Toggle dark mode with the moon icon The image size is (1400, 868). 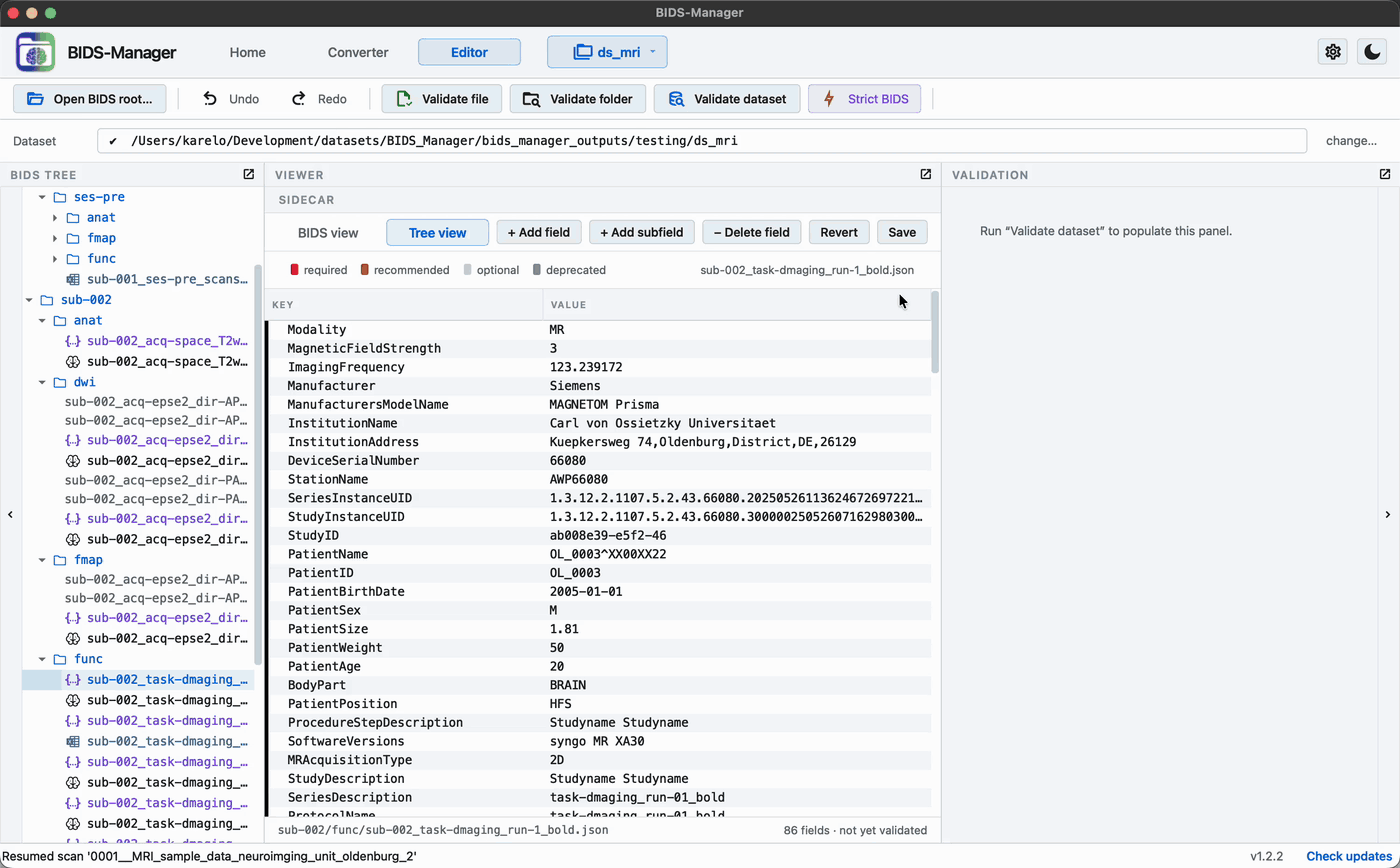pos(1371,52)
